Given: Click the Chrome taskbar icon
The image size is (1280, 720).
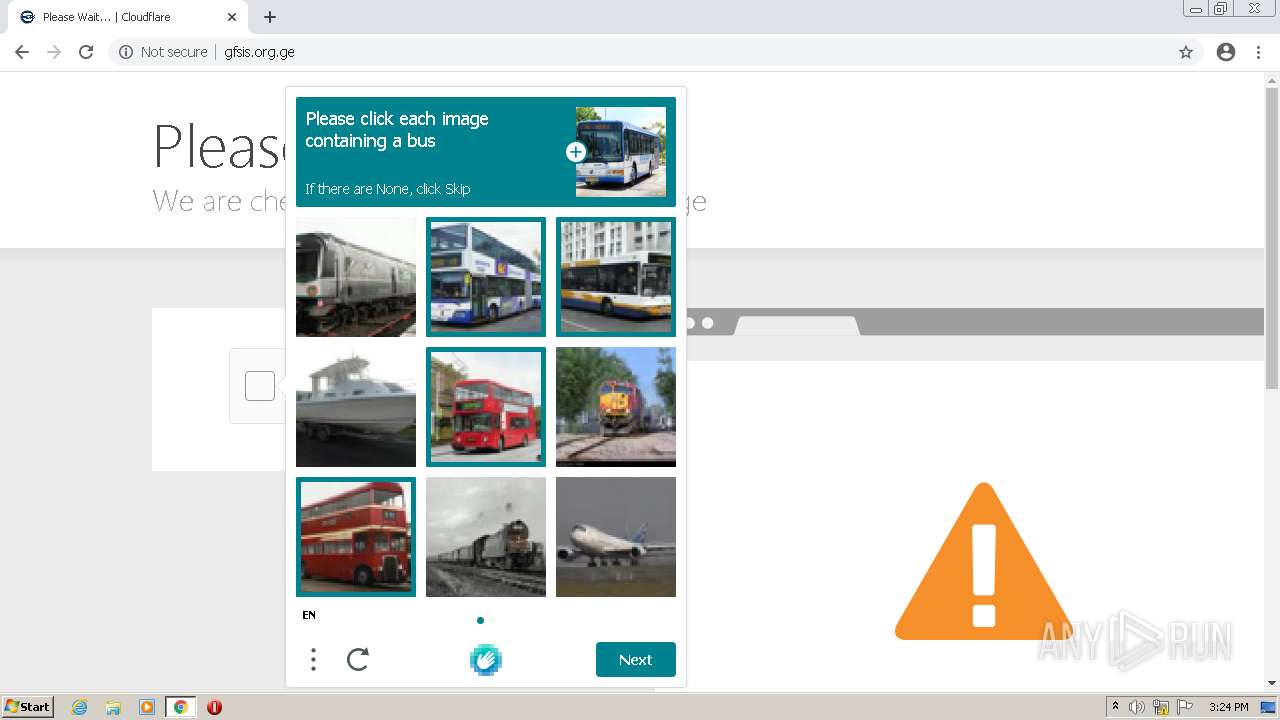Looking at the screenshot, I should [x=180, y=707].
